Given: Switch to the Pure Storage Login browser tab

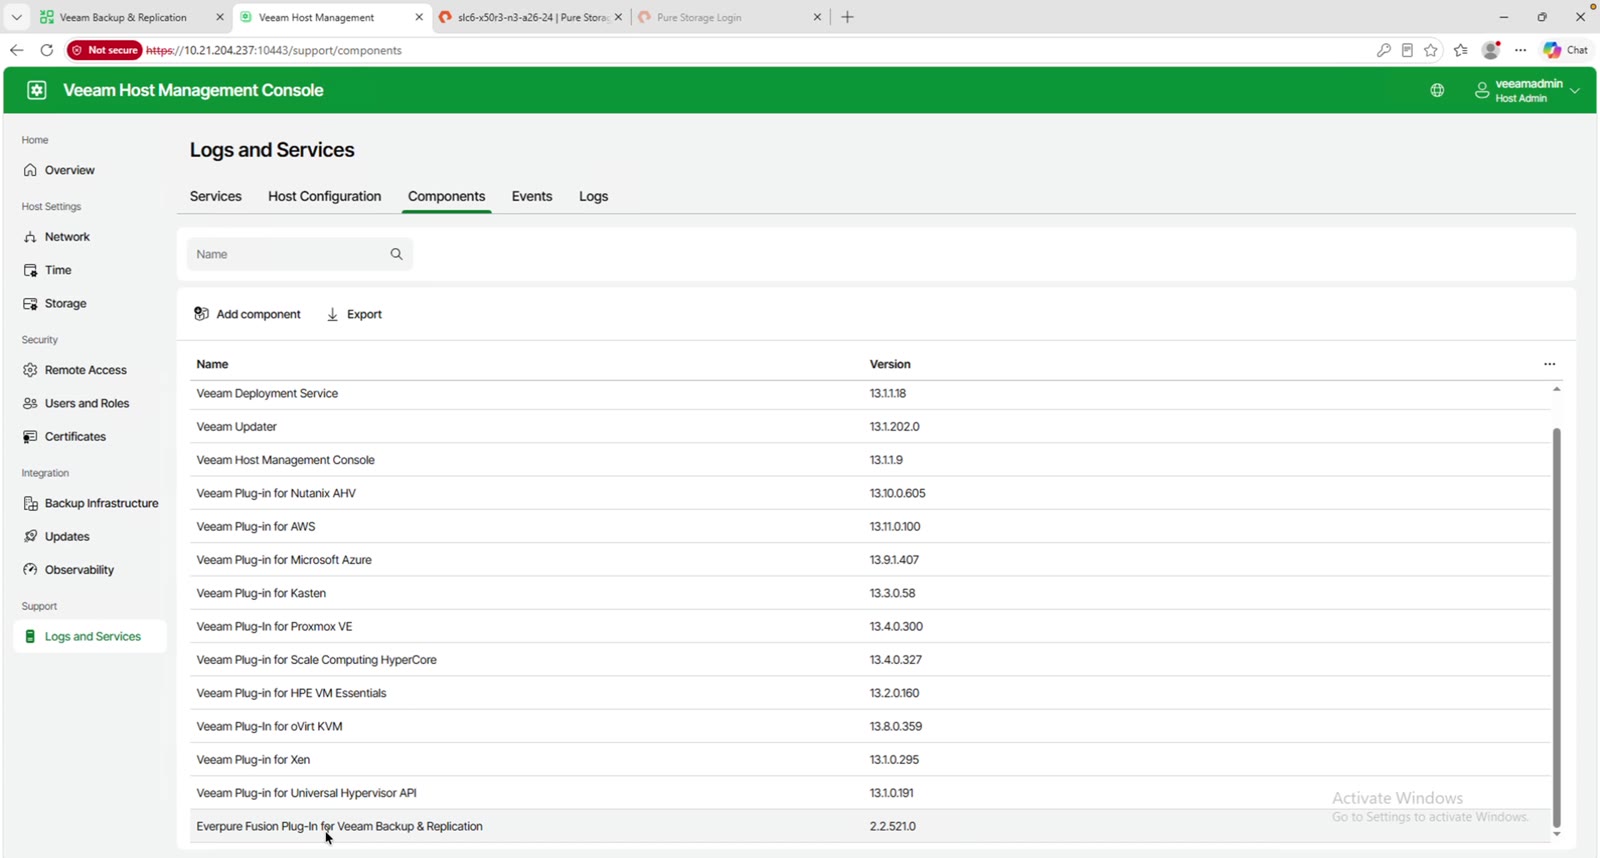Looking at the screenshot, I should coord(728,17).
